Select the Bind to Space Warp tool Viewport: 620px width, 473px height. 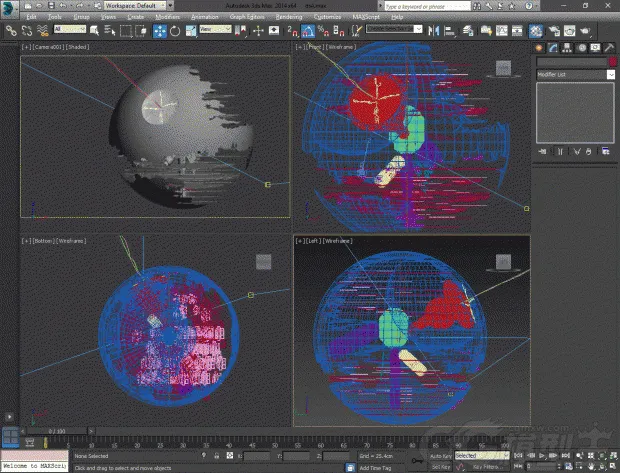[42, 31]
